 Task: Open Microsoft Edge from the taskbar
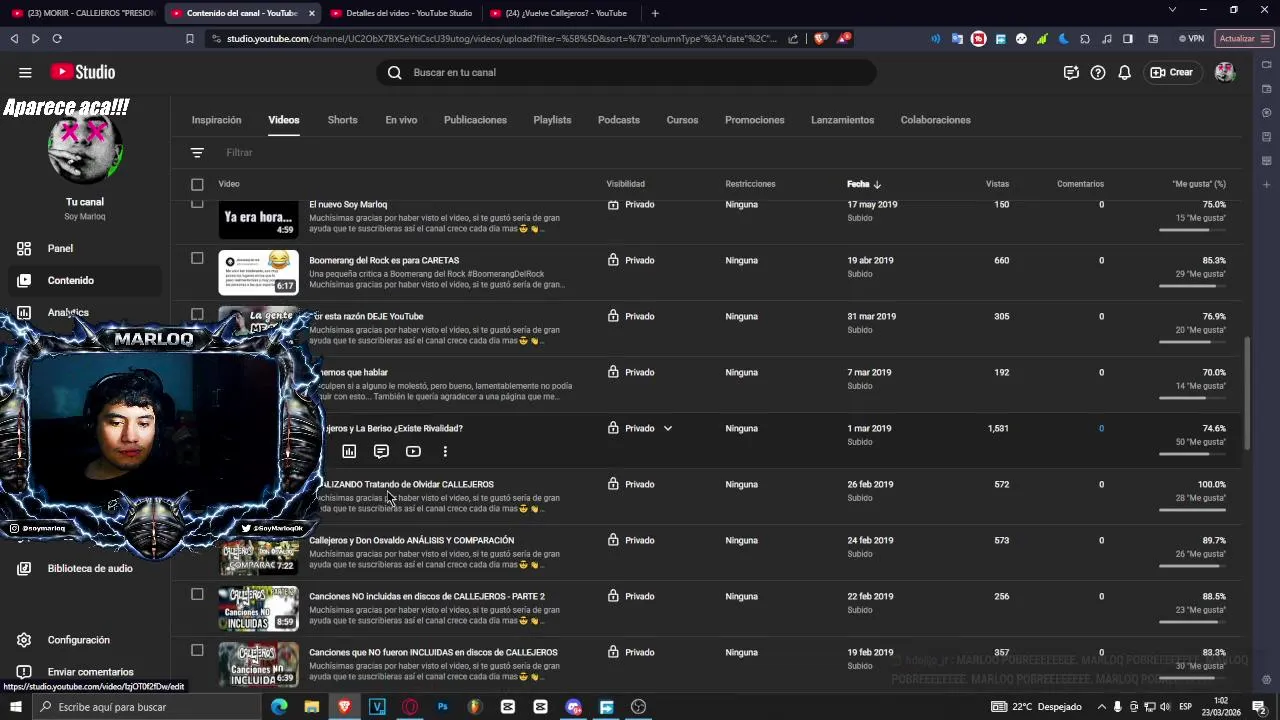click(x=279, y=707)
